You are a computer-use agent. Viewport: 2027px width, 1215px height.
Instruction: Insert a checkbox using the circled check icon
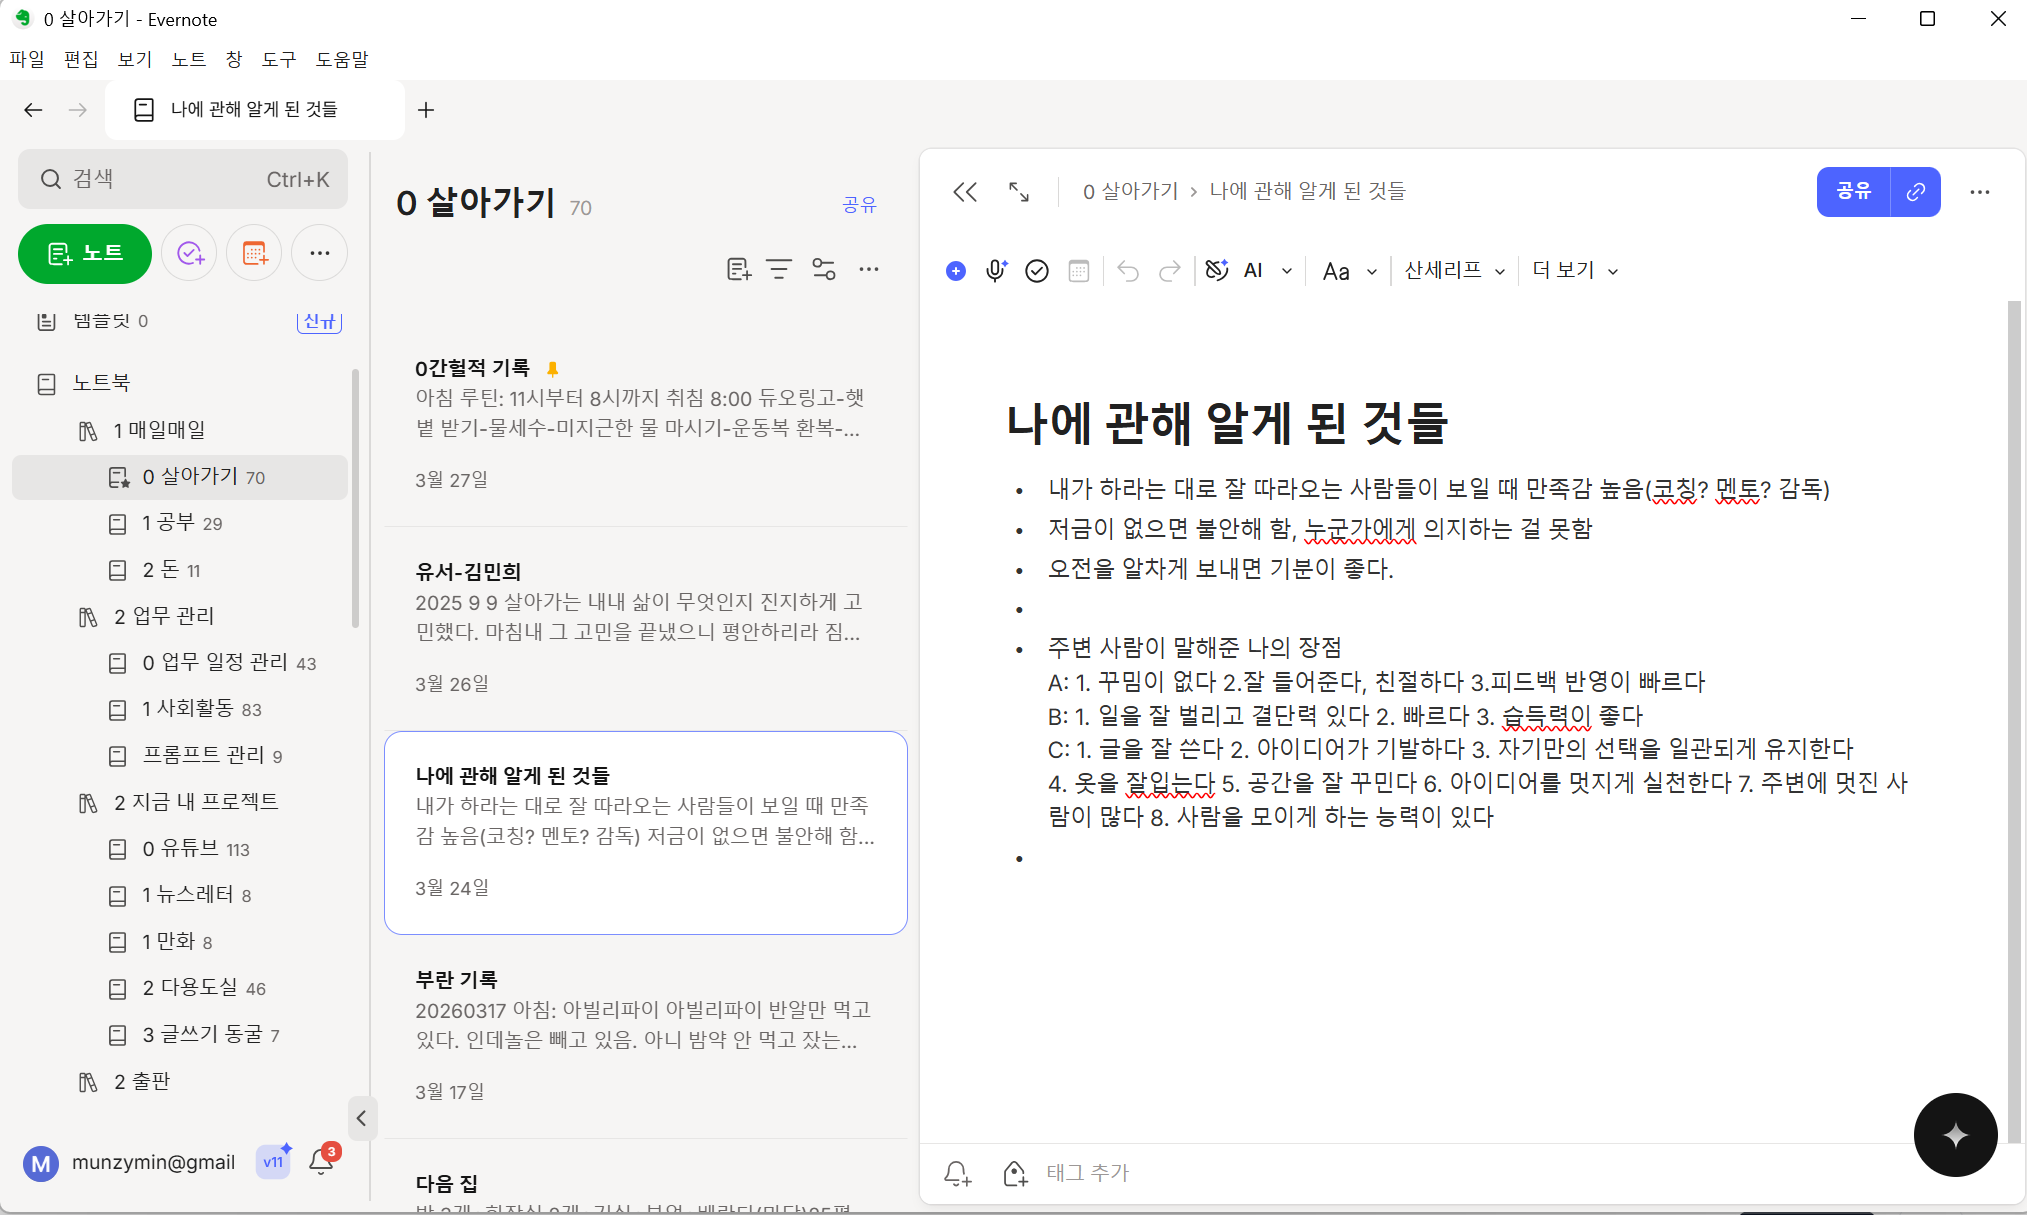point(1037,270)
